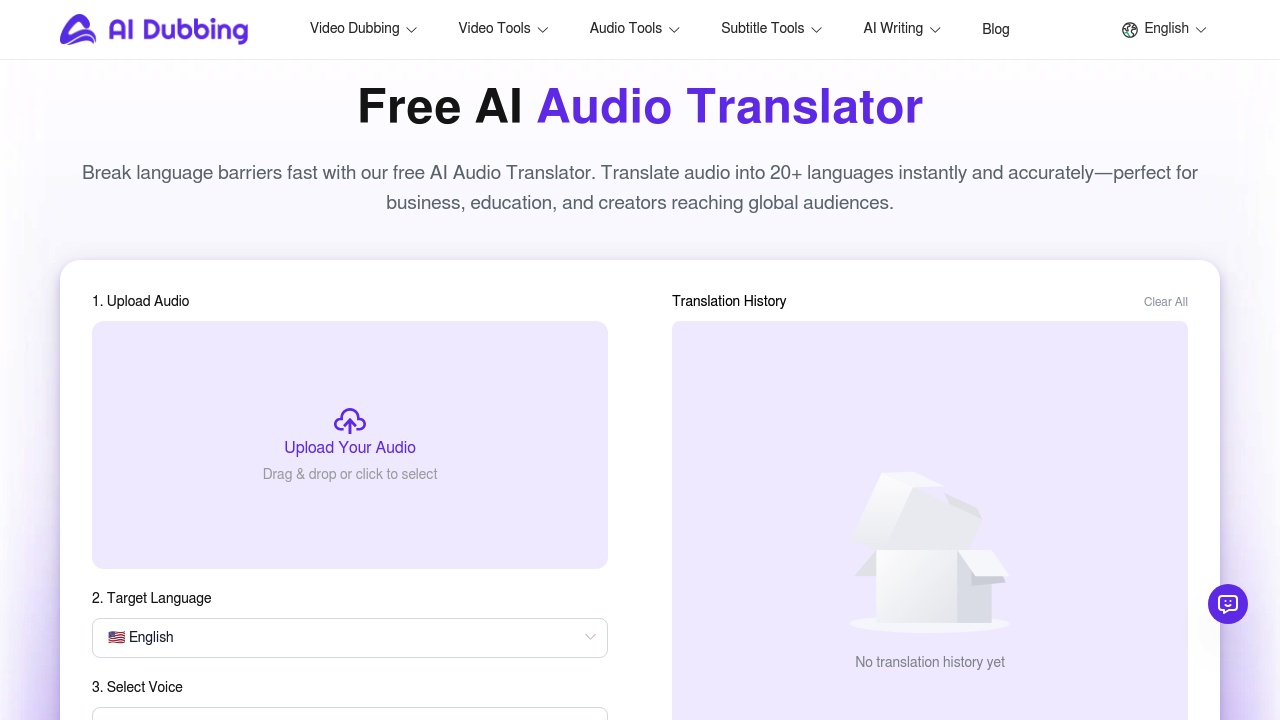The width and height of the screenshot is (1280, 720).
Task: Open the chat support bubble icon
Action: pos(1228,604)
